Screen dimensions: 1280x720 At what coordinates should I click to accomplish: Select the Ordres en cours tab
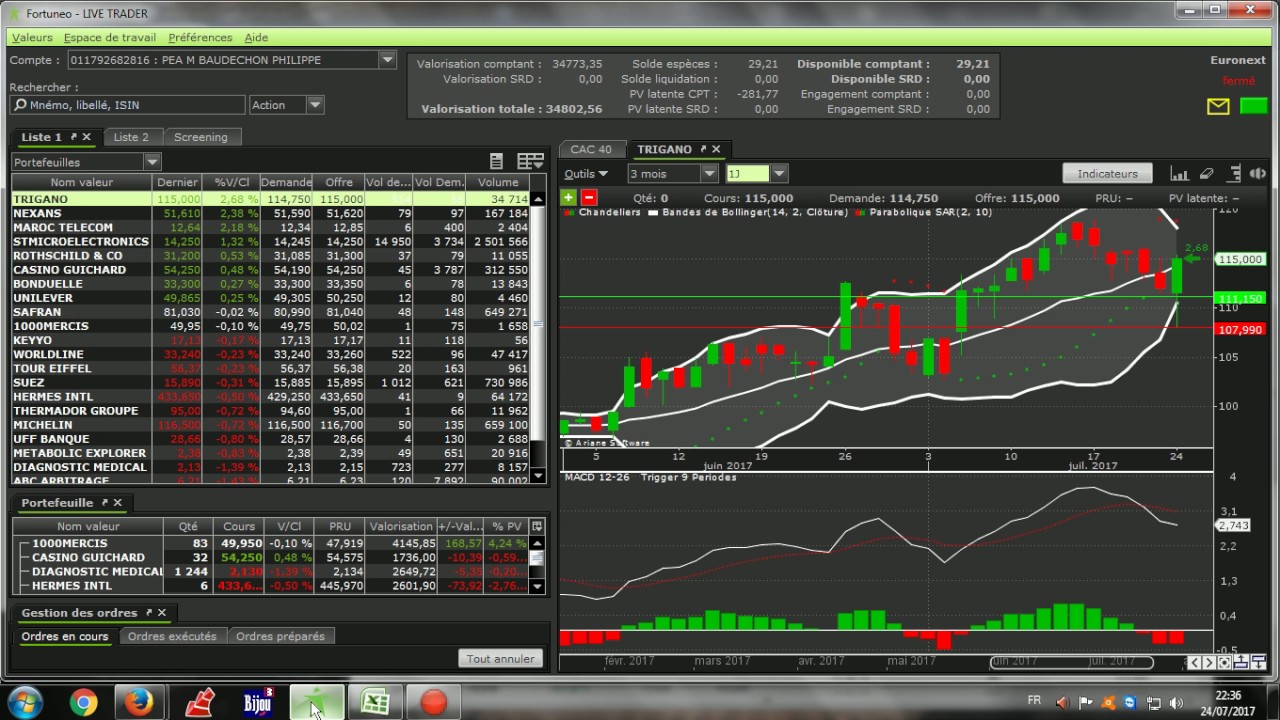[65, 636]
